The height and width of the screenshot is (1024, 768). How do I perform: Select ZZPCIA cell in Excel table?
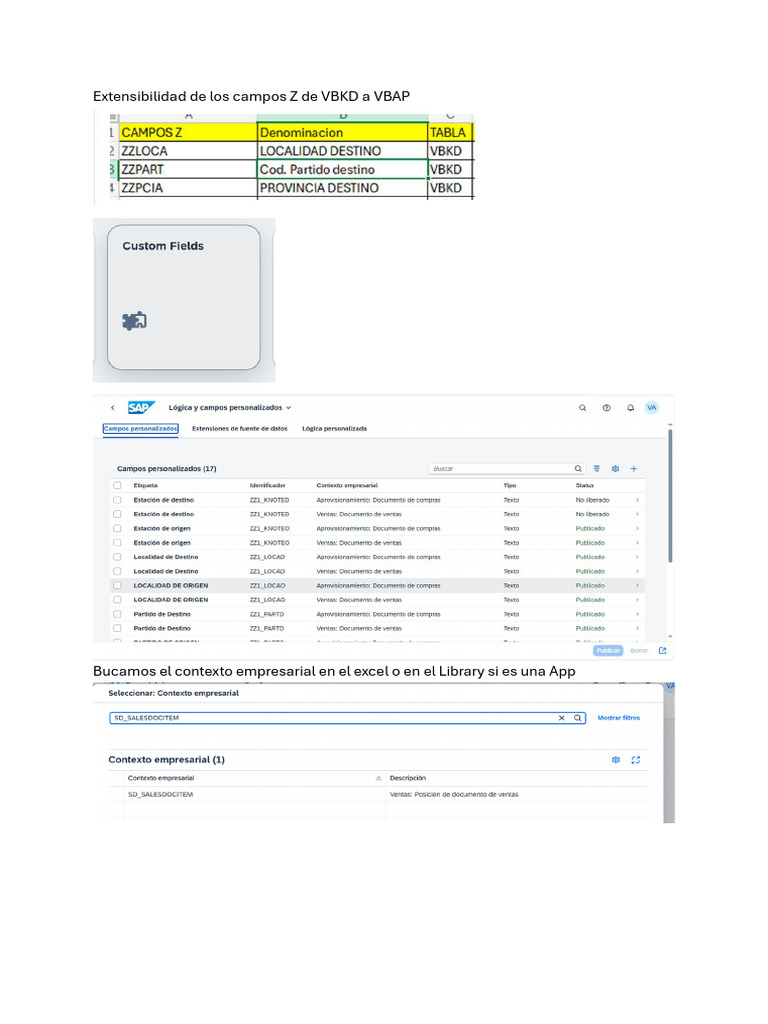coord(188,187)
